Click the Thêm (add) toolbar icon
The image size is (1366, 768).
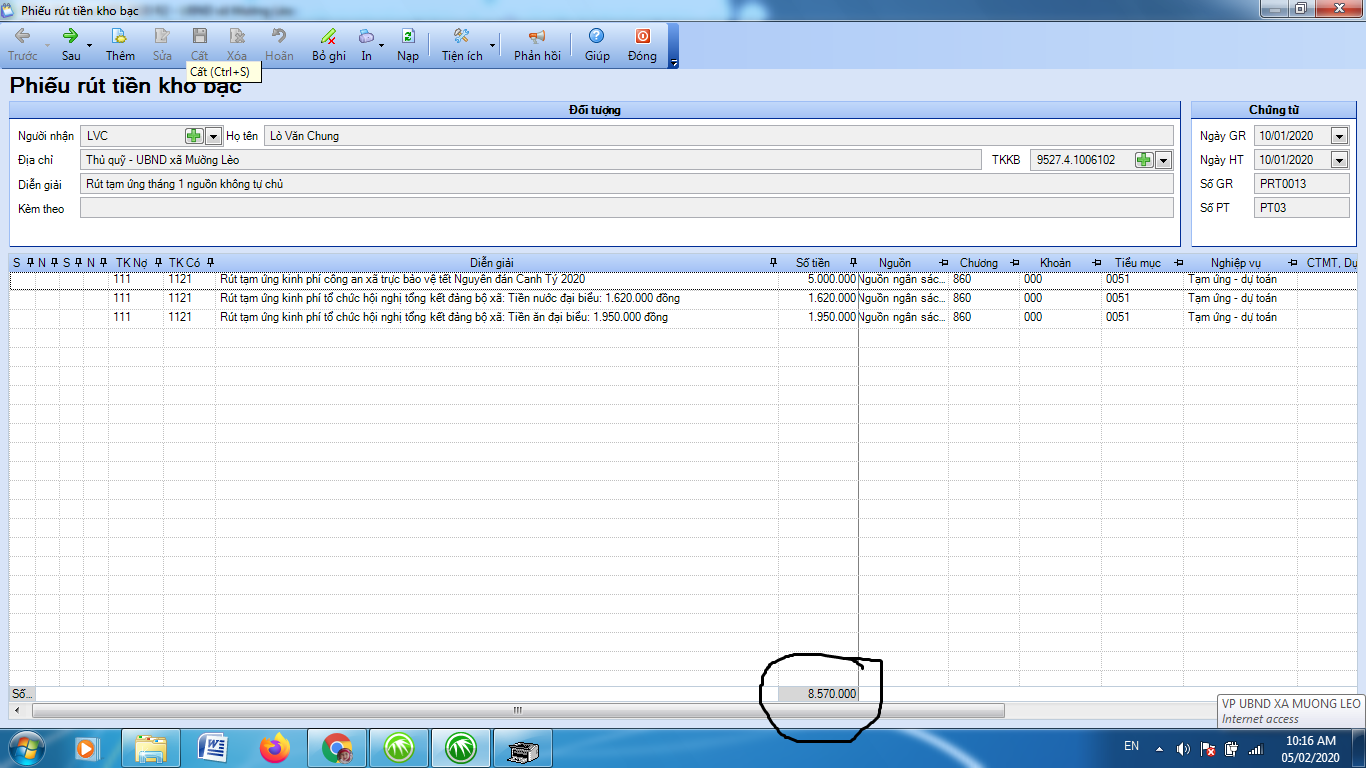pyautogui.click(x=119, y=36)
